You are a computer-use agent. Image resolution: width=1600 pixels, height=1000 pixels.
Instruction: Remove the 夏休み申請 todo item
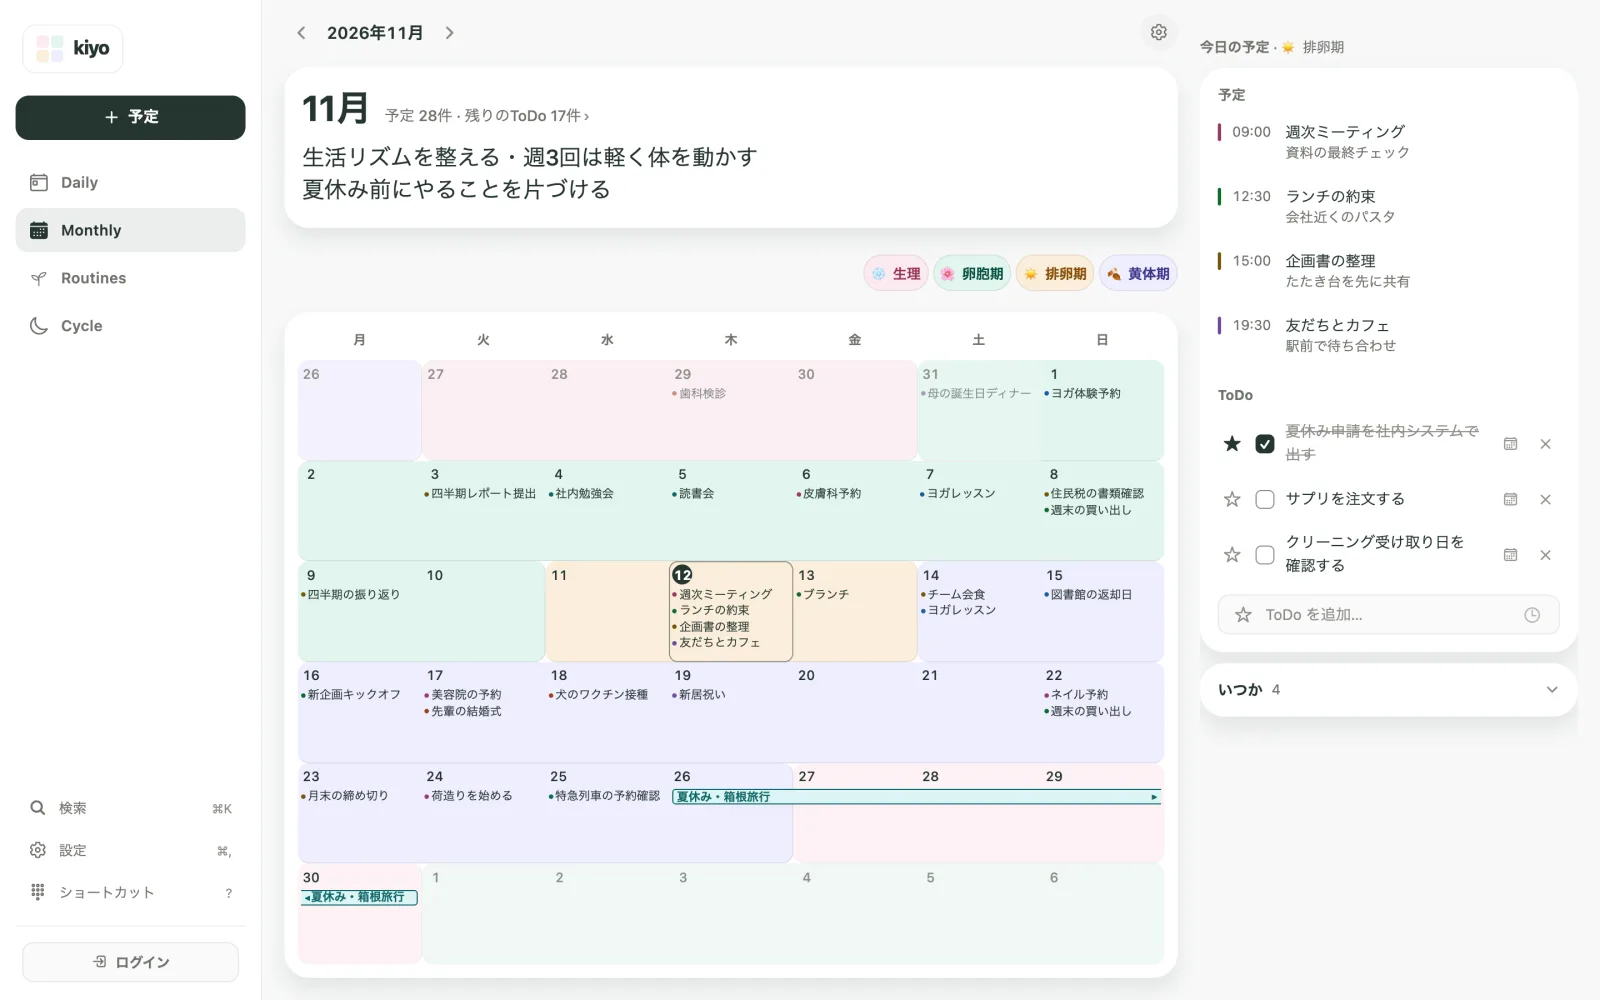(1545, 444)
